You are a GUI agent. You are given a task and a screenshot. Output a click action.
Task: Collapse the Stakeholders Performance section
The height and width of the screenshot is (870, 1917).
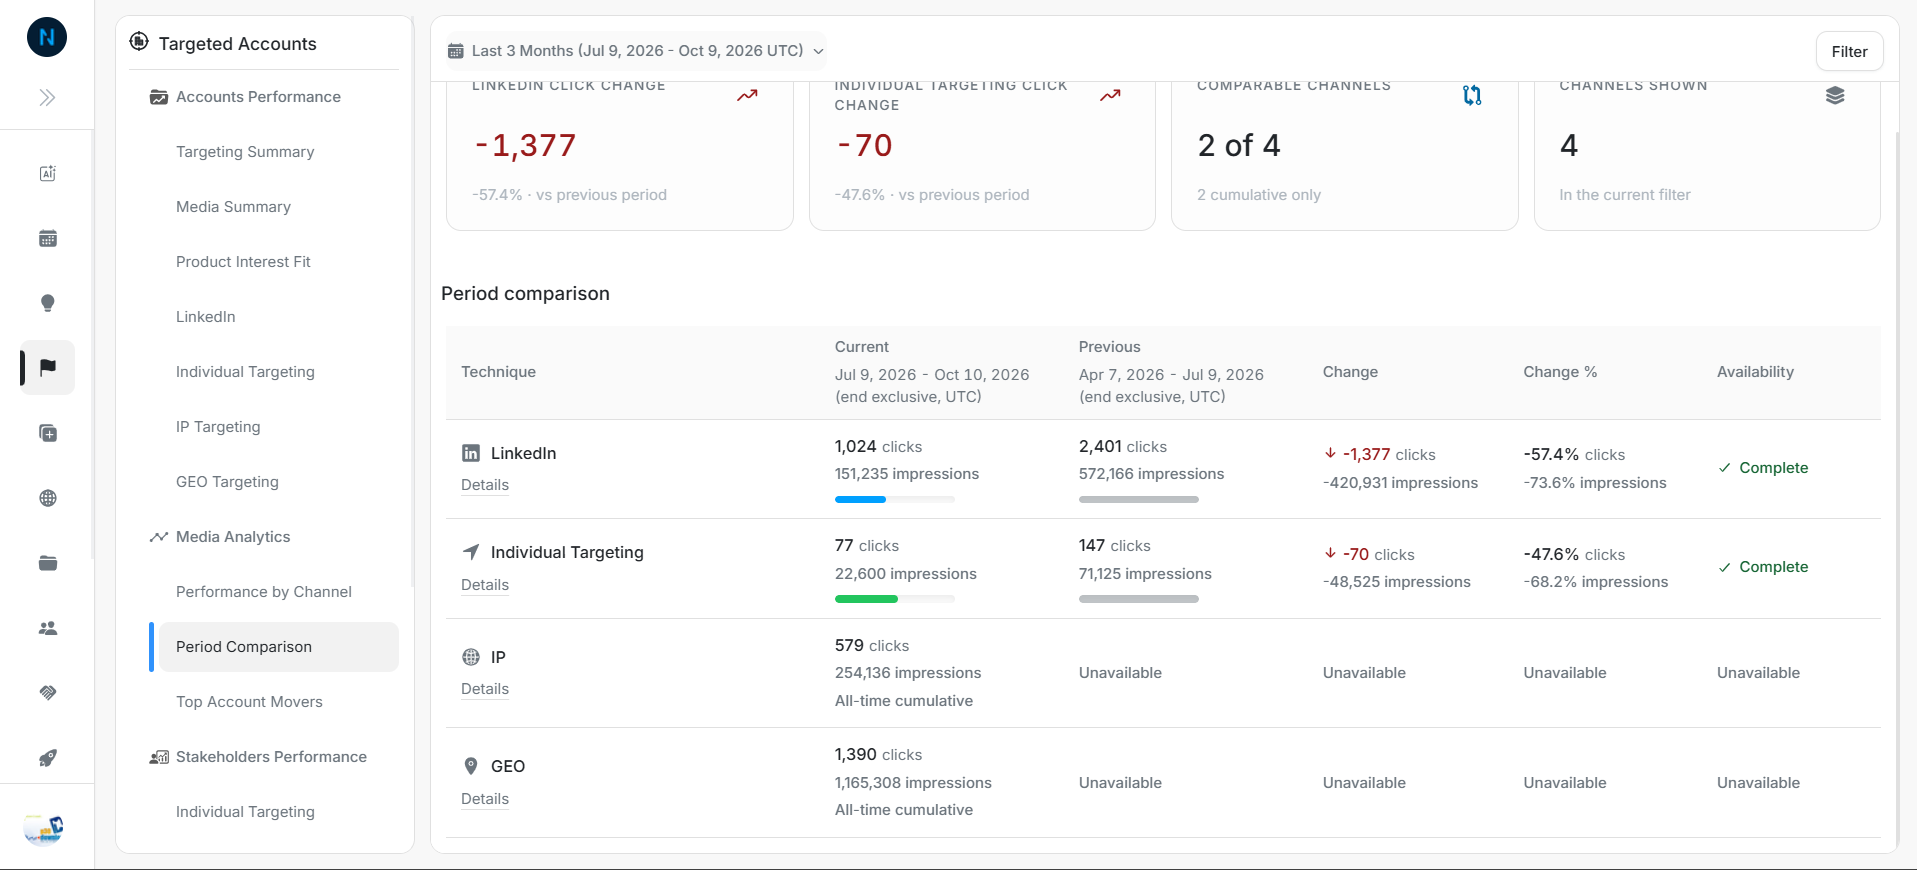point(271,757)
